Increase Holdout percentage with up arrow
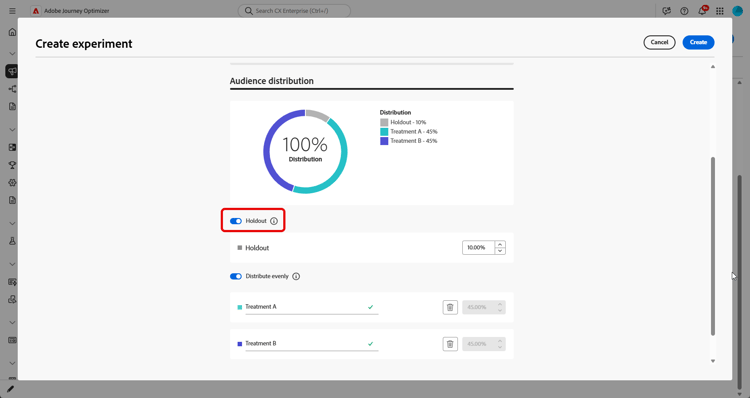 point(500,244)
